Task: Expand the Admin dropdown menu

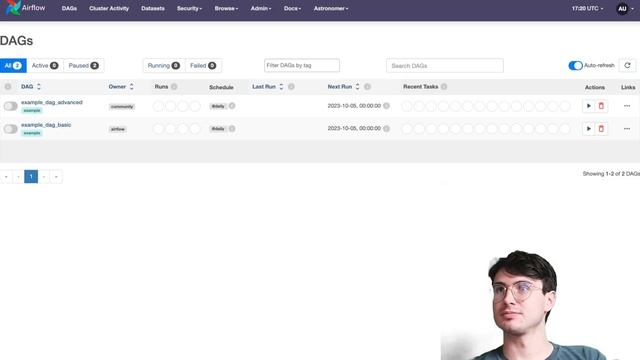Action: [x=261, y=8]
